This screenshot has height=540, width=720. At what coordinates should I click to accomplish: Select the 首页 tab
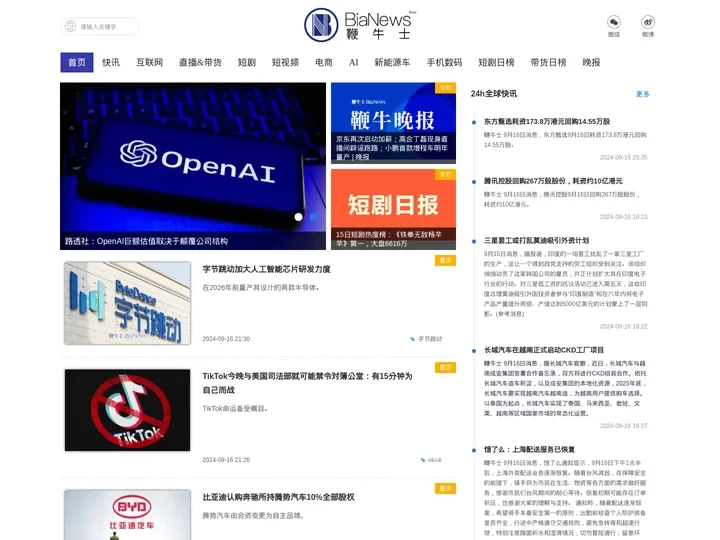77,62
